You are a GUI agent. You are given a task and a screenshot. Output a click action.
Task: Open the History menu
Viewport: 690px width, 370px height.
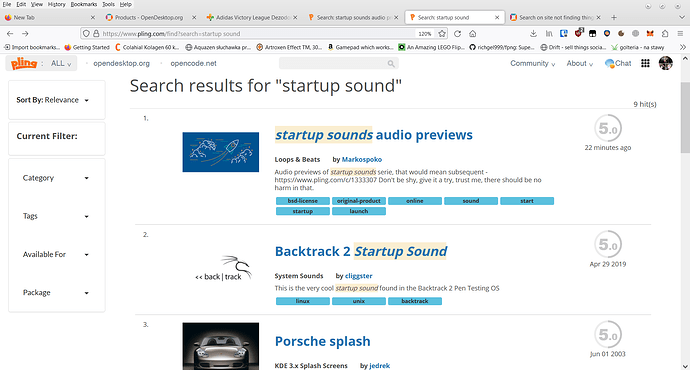[56, 4]
